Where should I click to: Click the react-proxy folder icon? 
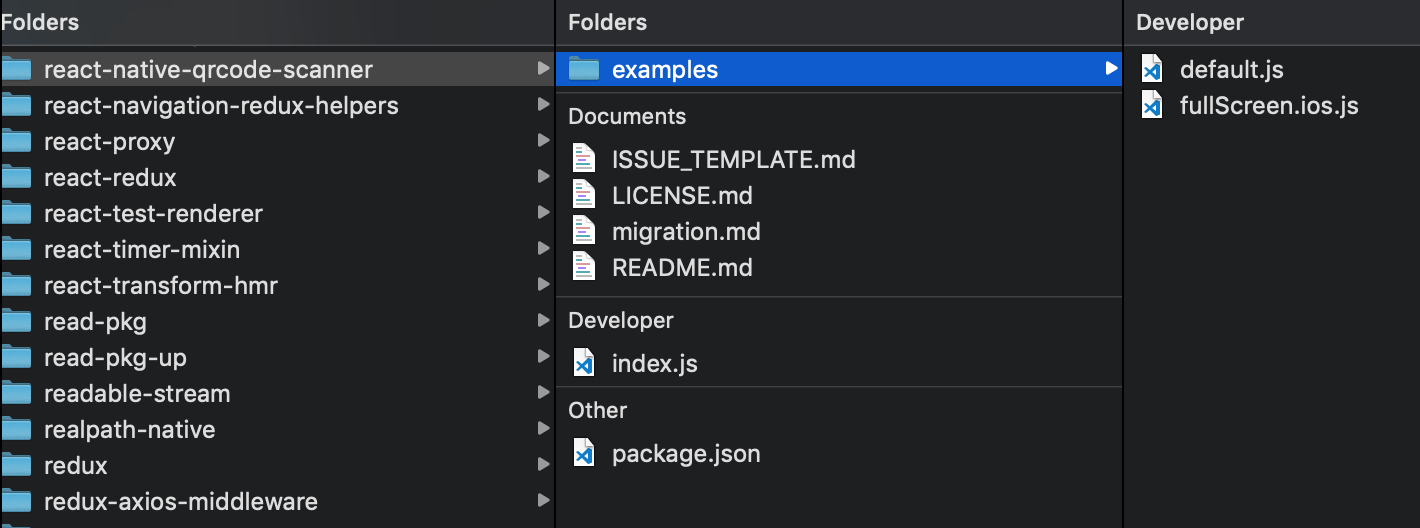[16, 141]
